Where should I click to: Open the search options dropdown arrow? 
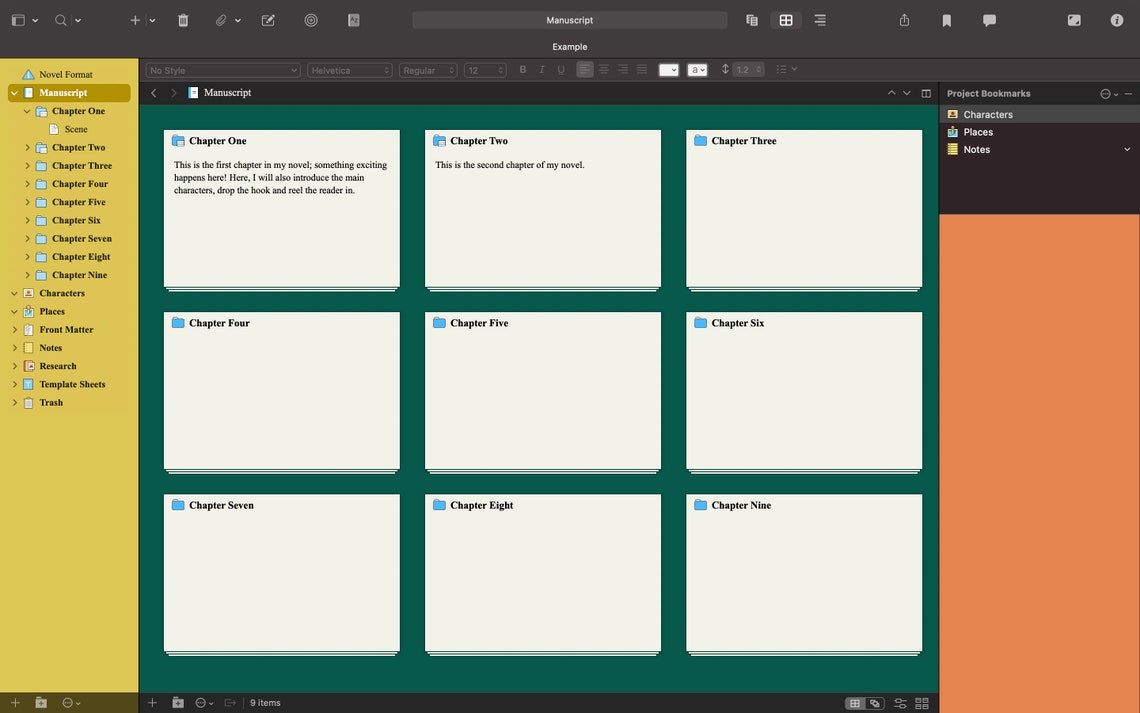(78, 20)
